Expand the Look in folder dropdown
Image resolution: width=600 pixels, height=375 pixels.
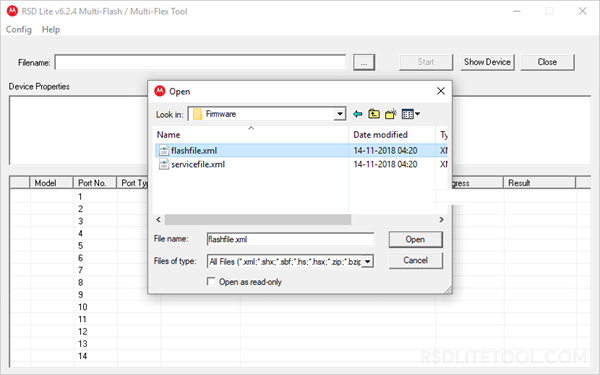(339, 114)
